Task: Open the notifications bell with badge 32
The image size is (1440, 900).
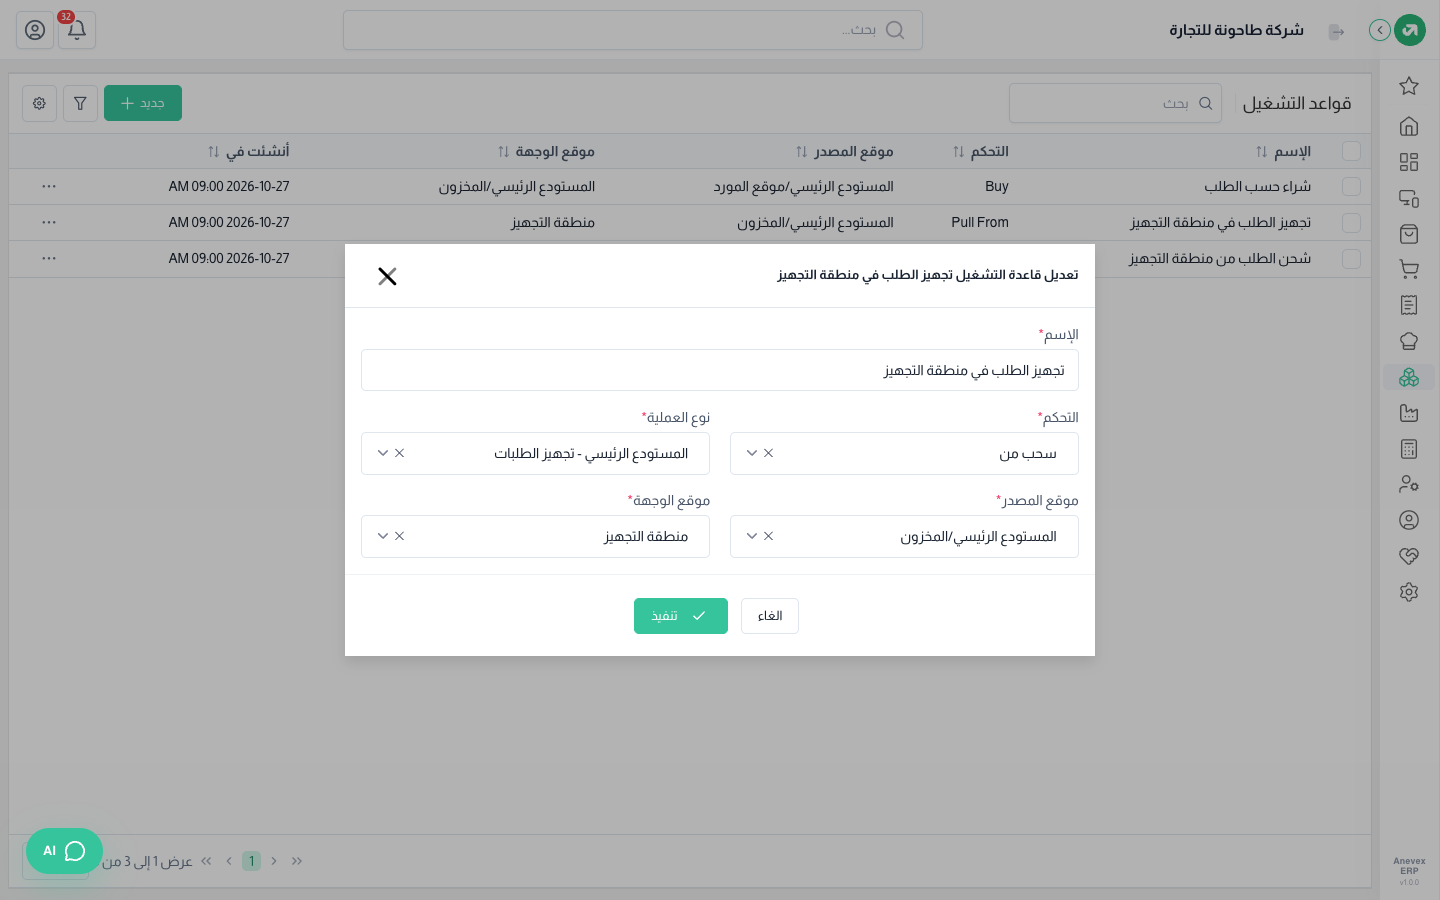Action: click(x=77, y=30)
